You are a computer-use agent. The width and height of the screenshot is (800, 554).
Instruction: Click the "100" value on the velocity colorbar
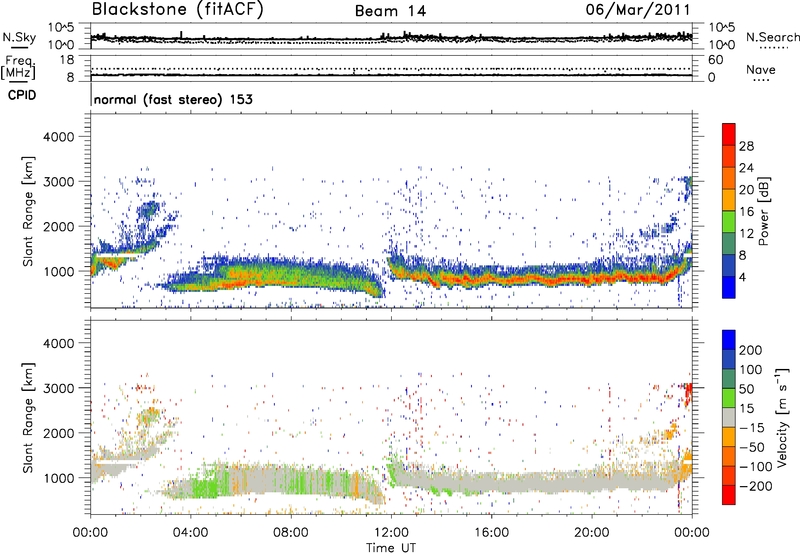(751, 370)
